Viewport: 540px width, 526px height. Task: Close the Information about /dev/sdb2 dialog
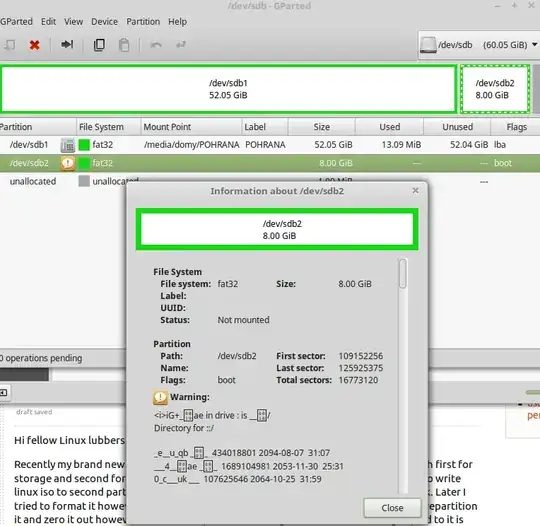[392, 508]
